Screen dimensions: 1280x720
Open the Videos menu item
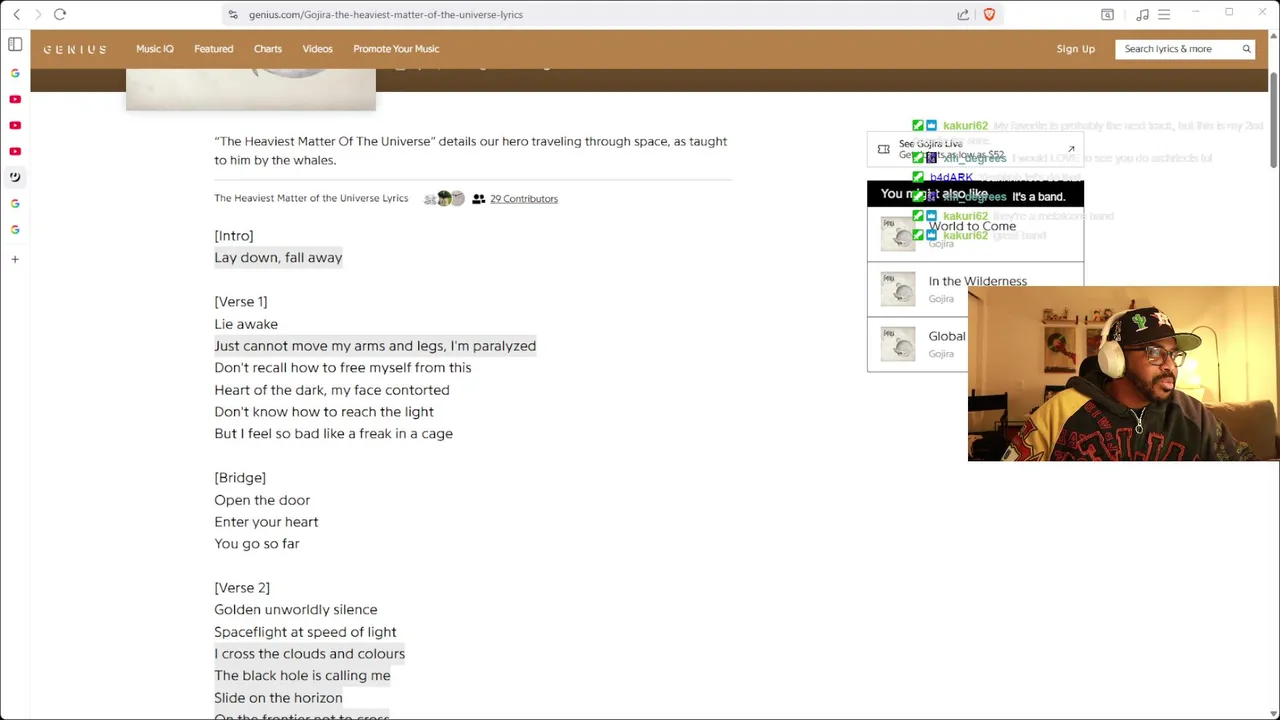click(317, 49)
